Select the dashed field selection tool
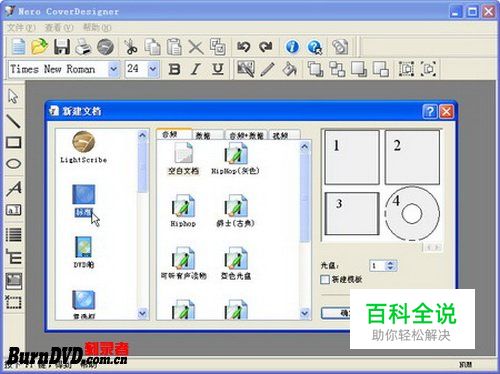 (x=14, y=302)
